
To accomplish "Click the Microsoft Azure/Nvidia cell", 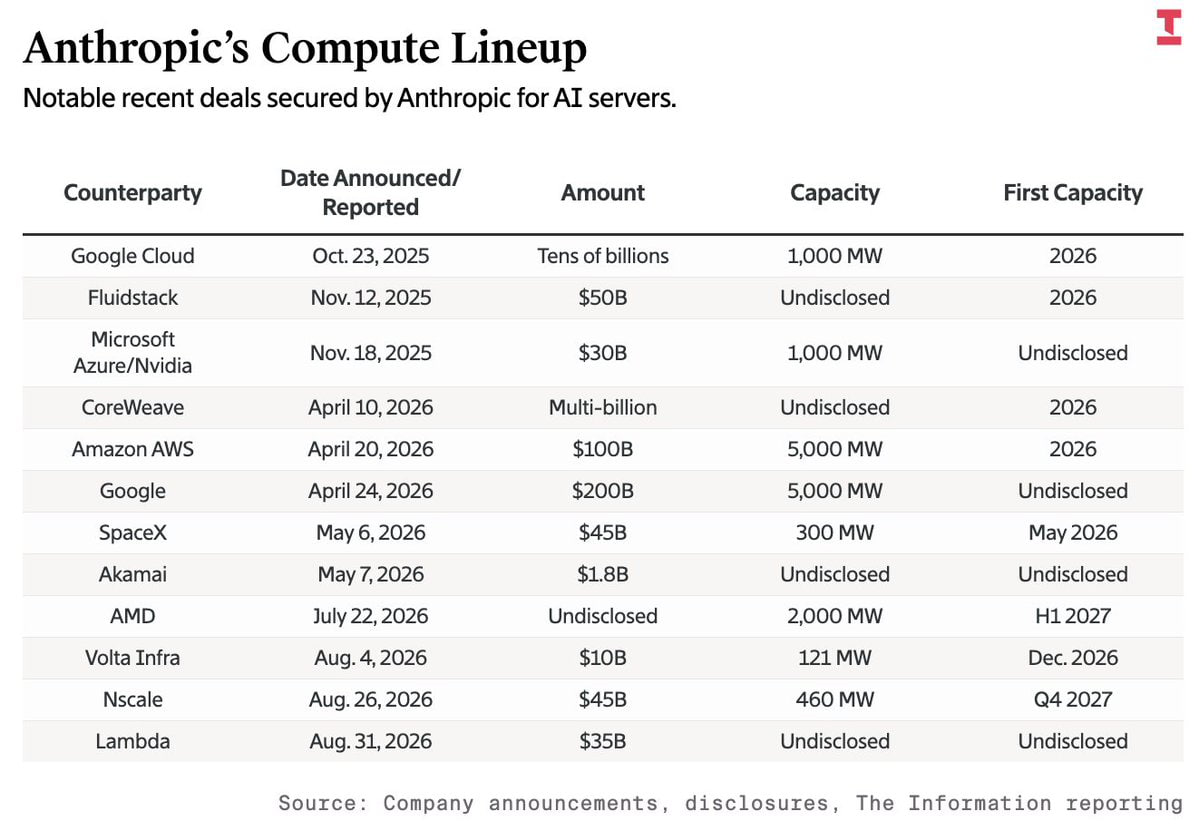I will click(132, 352).
